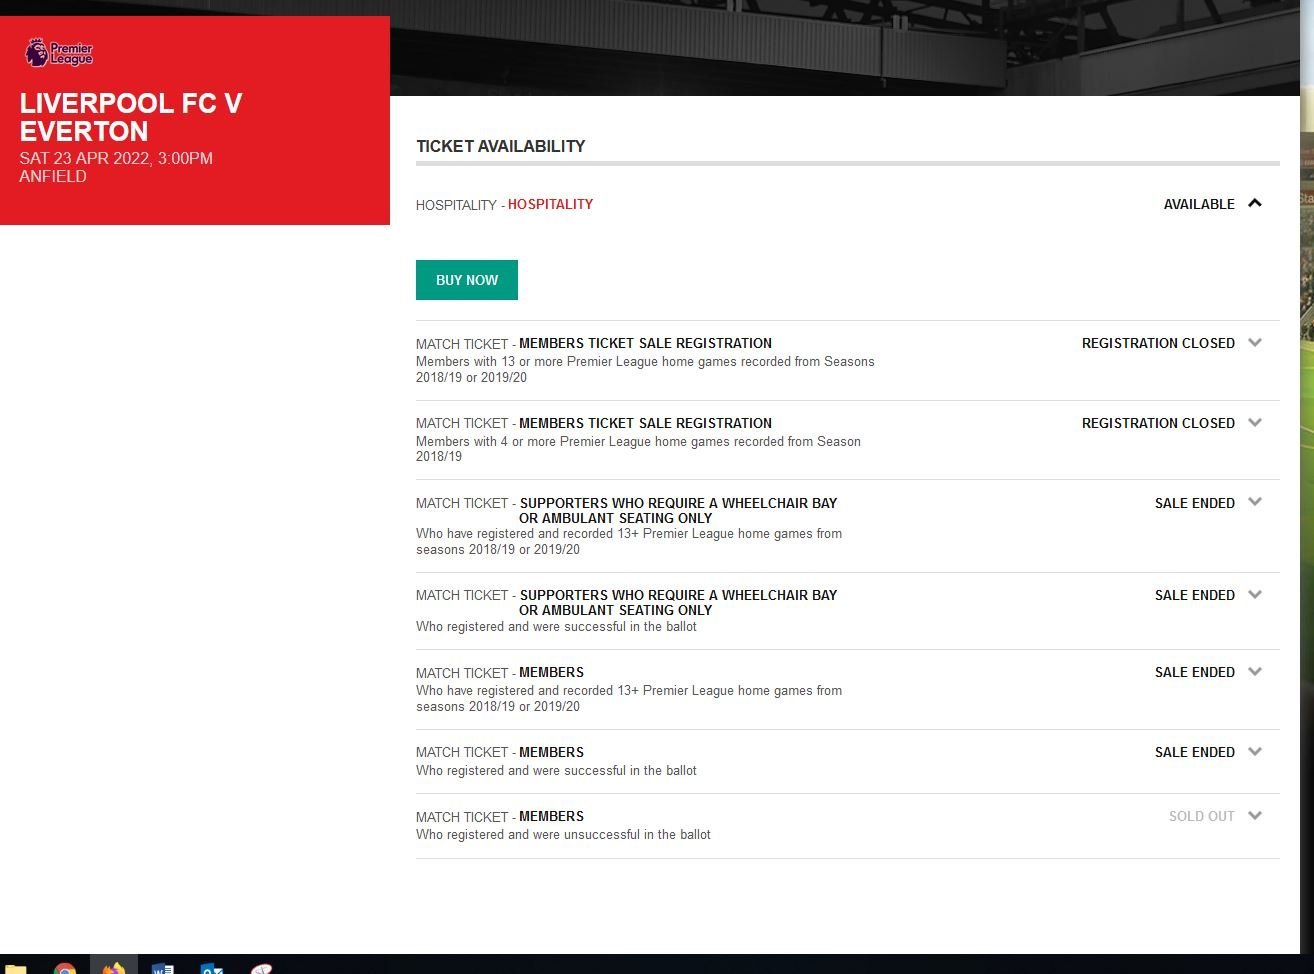Viewport: 1314px width, 974px height.
Task: Click the Premier League logo
Action: [59, 52]
